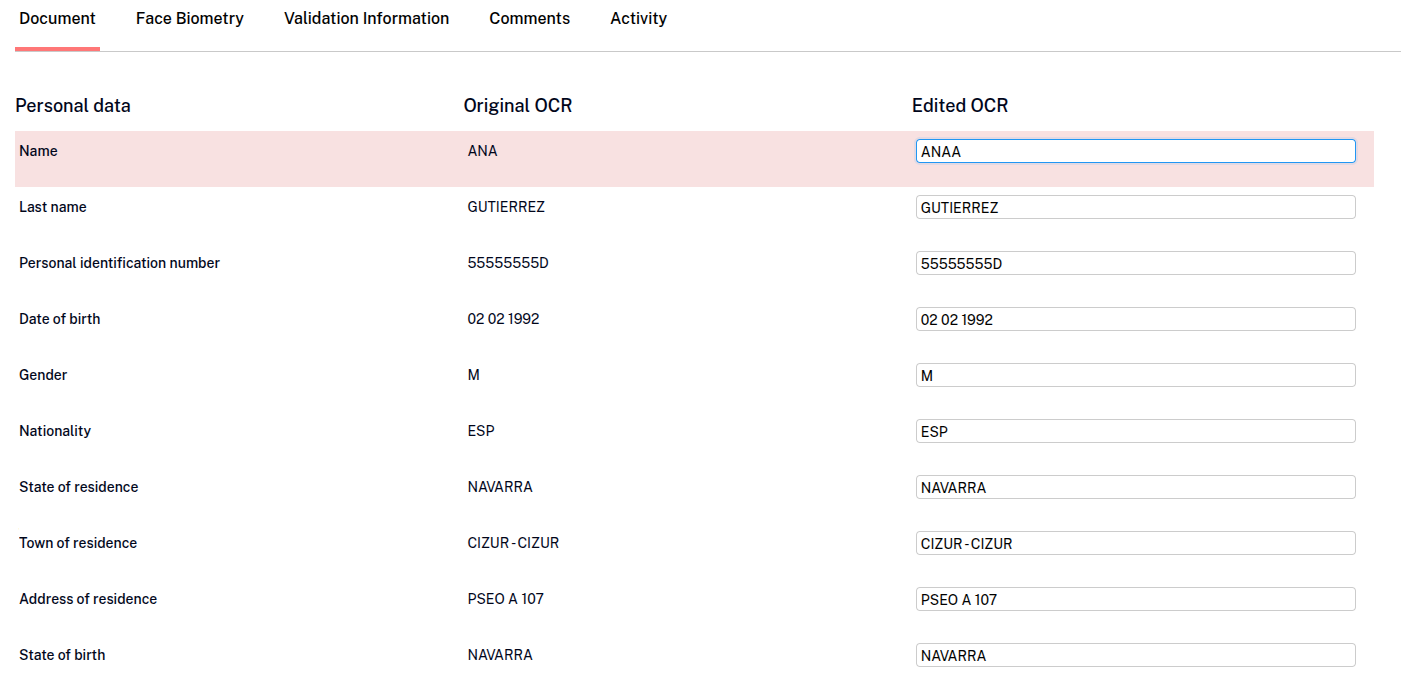Click the original OCR value ANA
The image size is (1401, 694).
[482, 151]
